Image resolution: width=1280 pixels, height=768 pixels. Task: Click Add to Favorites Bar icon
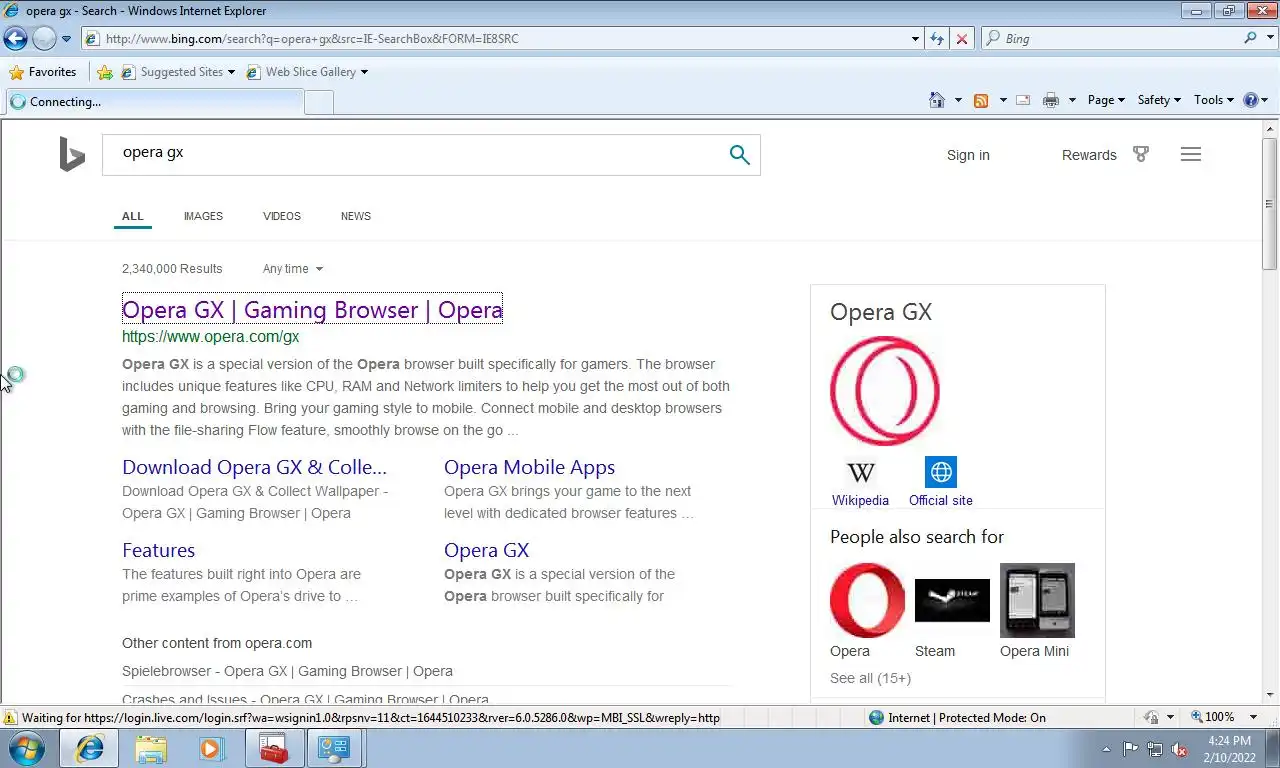pos(105,72)
